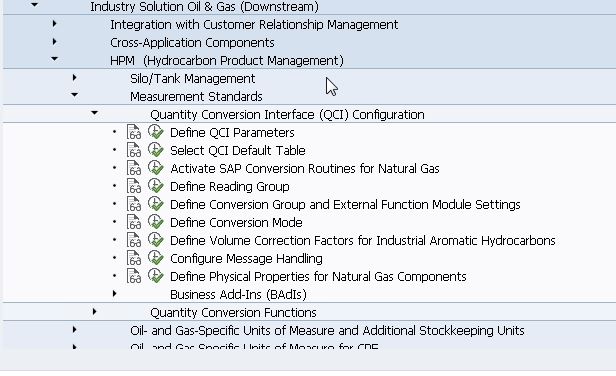
Task: Open documentation icon for Define Volume Correction Factors
Action: [x=134, y=240]
